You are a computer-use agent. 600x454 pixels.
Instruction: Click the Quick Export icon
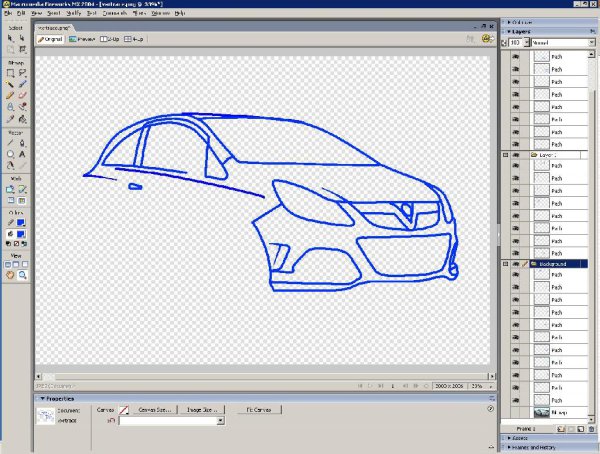click(x=486, y=40)
